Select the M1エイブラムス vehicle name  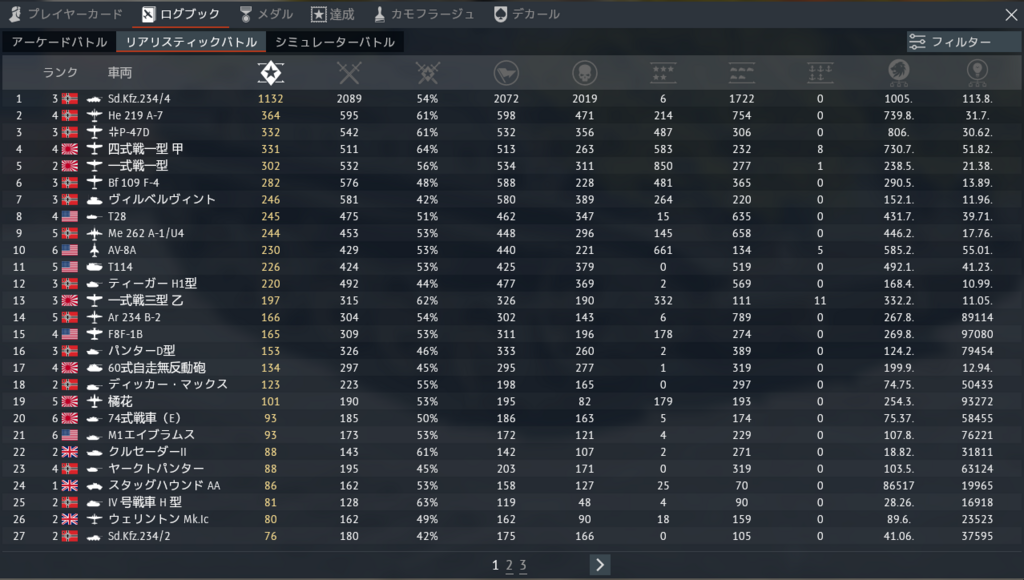click(x=152, y=435)
